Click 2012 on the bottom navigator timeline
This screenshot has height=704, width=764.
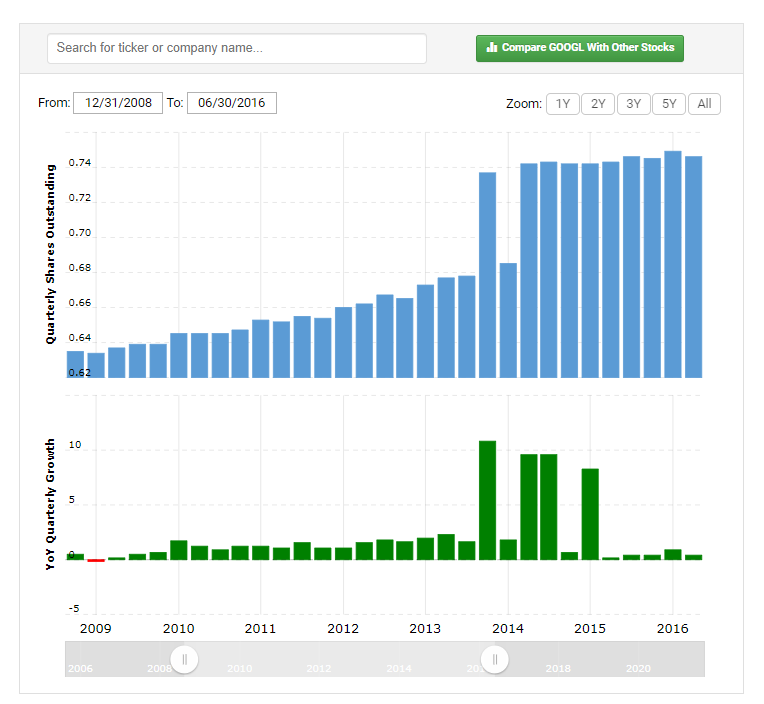click(318, 668)
